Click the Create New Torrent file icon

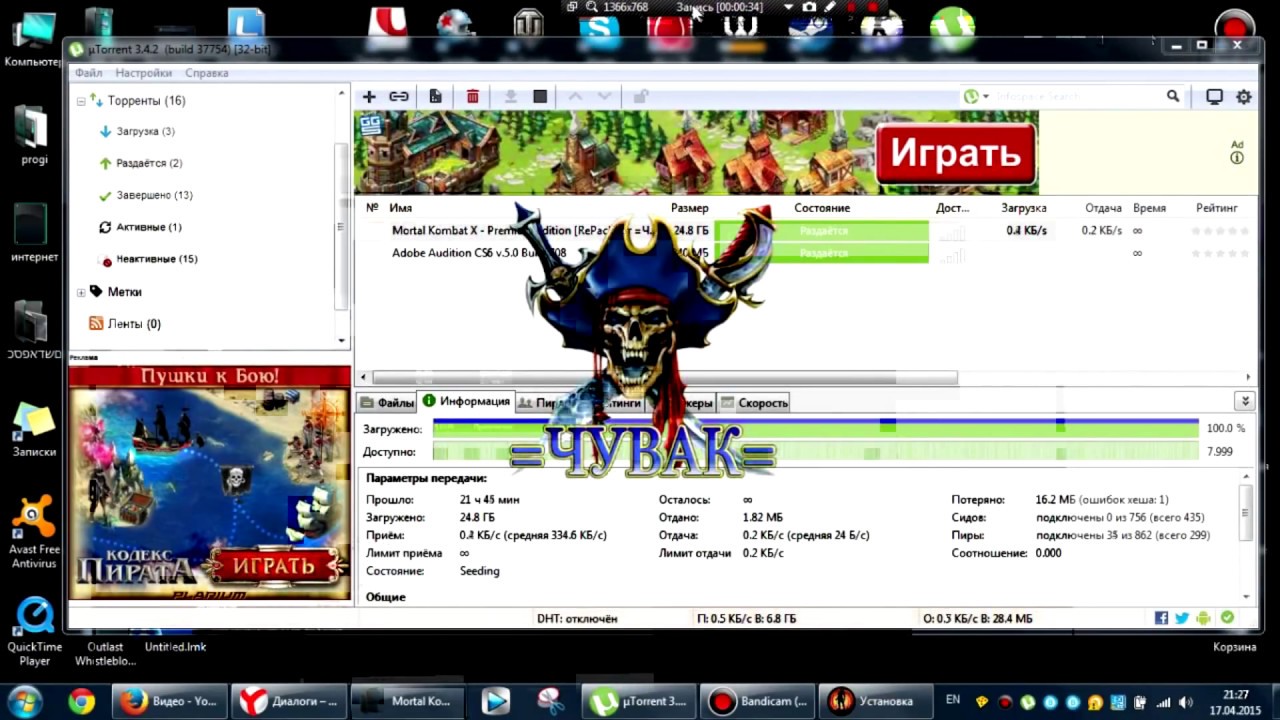coord(435,96)
